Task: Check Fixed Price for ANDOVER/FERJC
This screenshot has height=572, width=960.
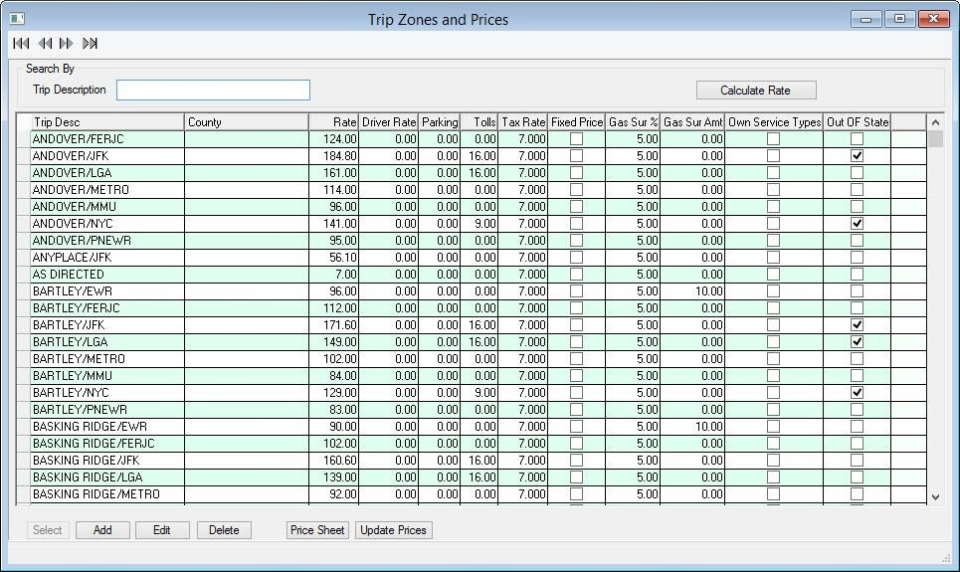Action: (x=576, y=139)
